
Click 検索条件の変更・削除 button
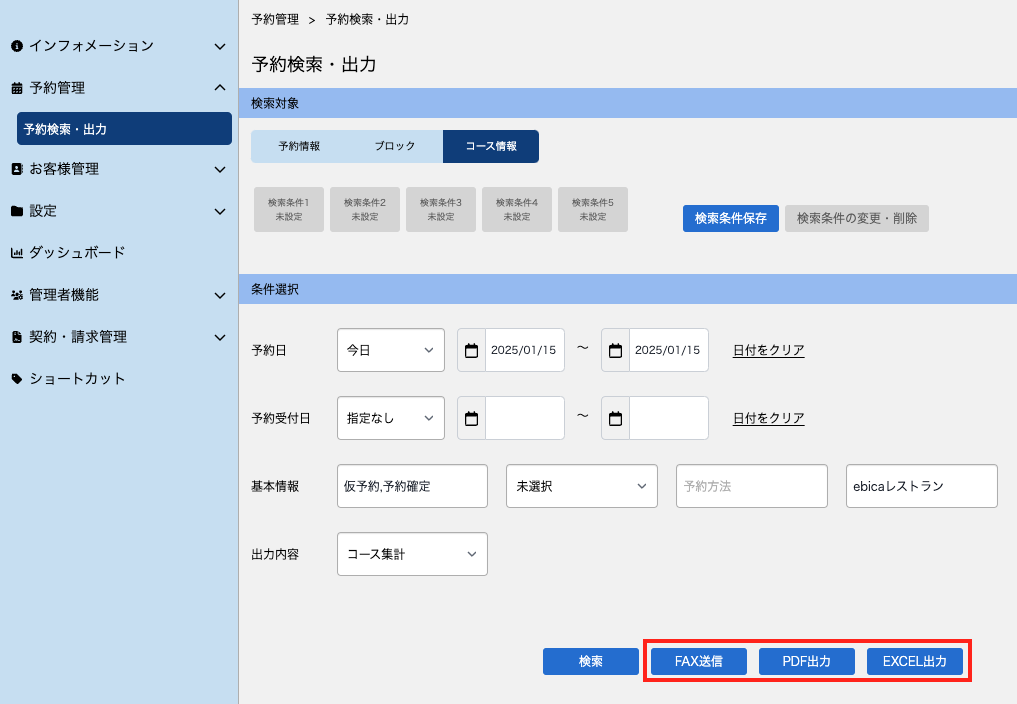tap(857, 219)
